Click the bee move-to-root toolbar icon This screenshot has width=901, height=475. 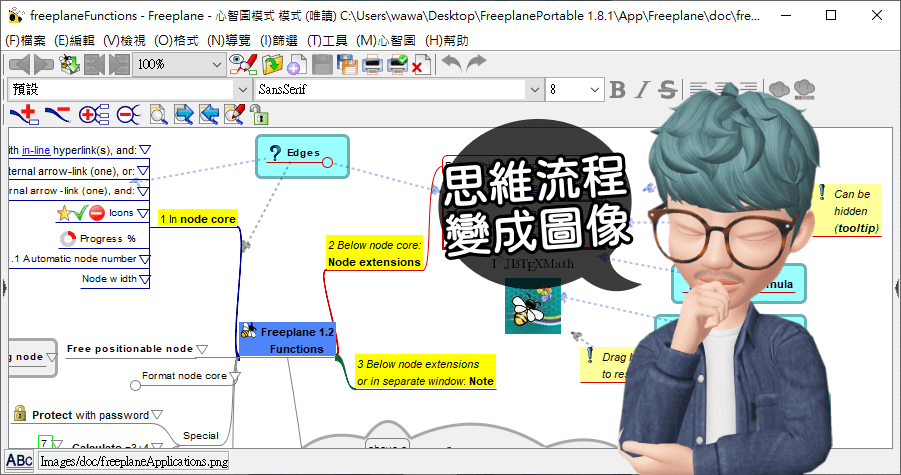coord(70,64)
